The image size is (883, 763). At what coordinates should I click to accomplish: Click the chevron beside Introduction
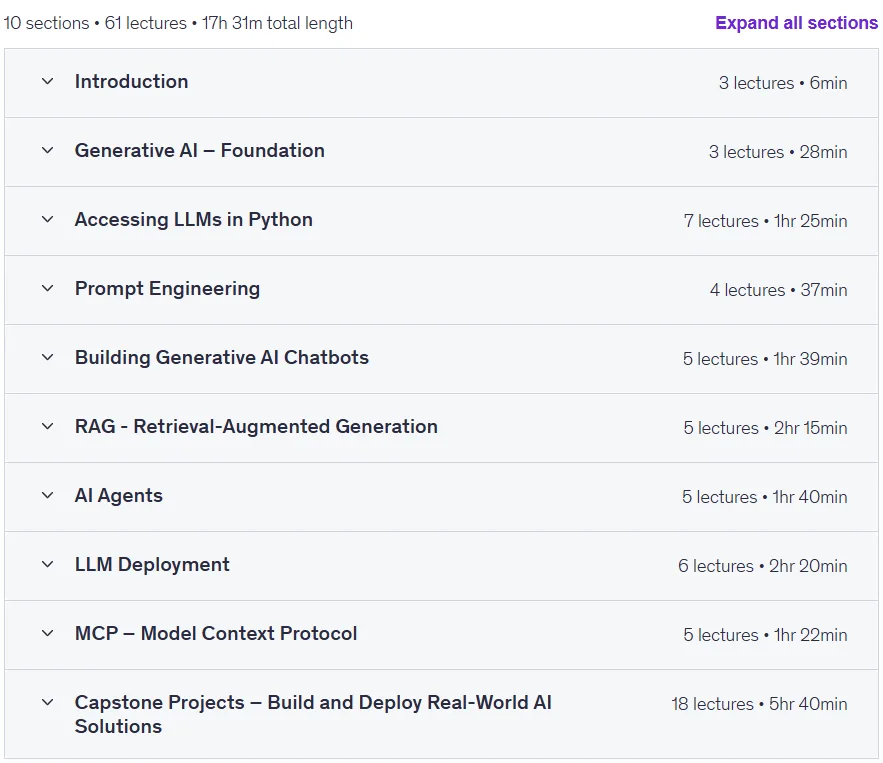click(48, 82)
